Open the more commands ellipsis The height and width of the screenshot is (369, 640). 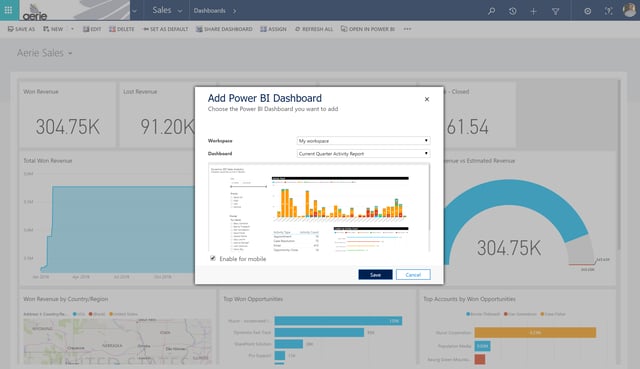(407, 29)
